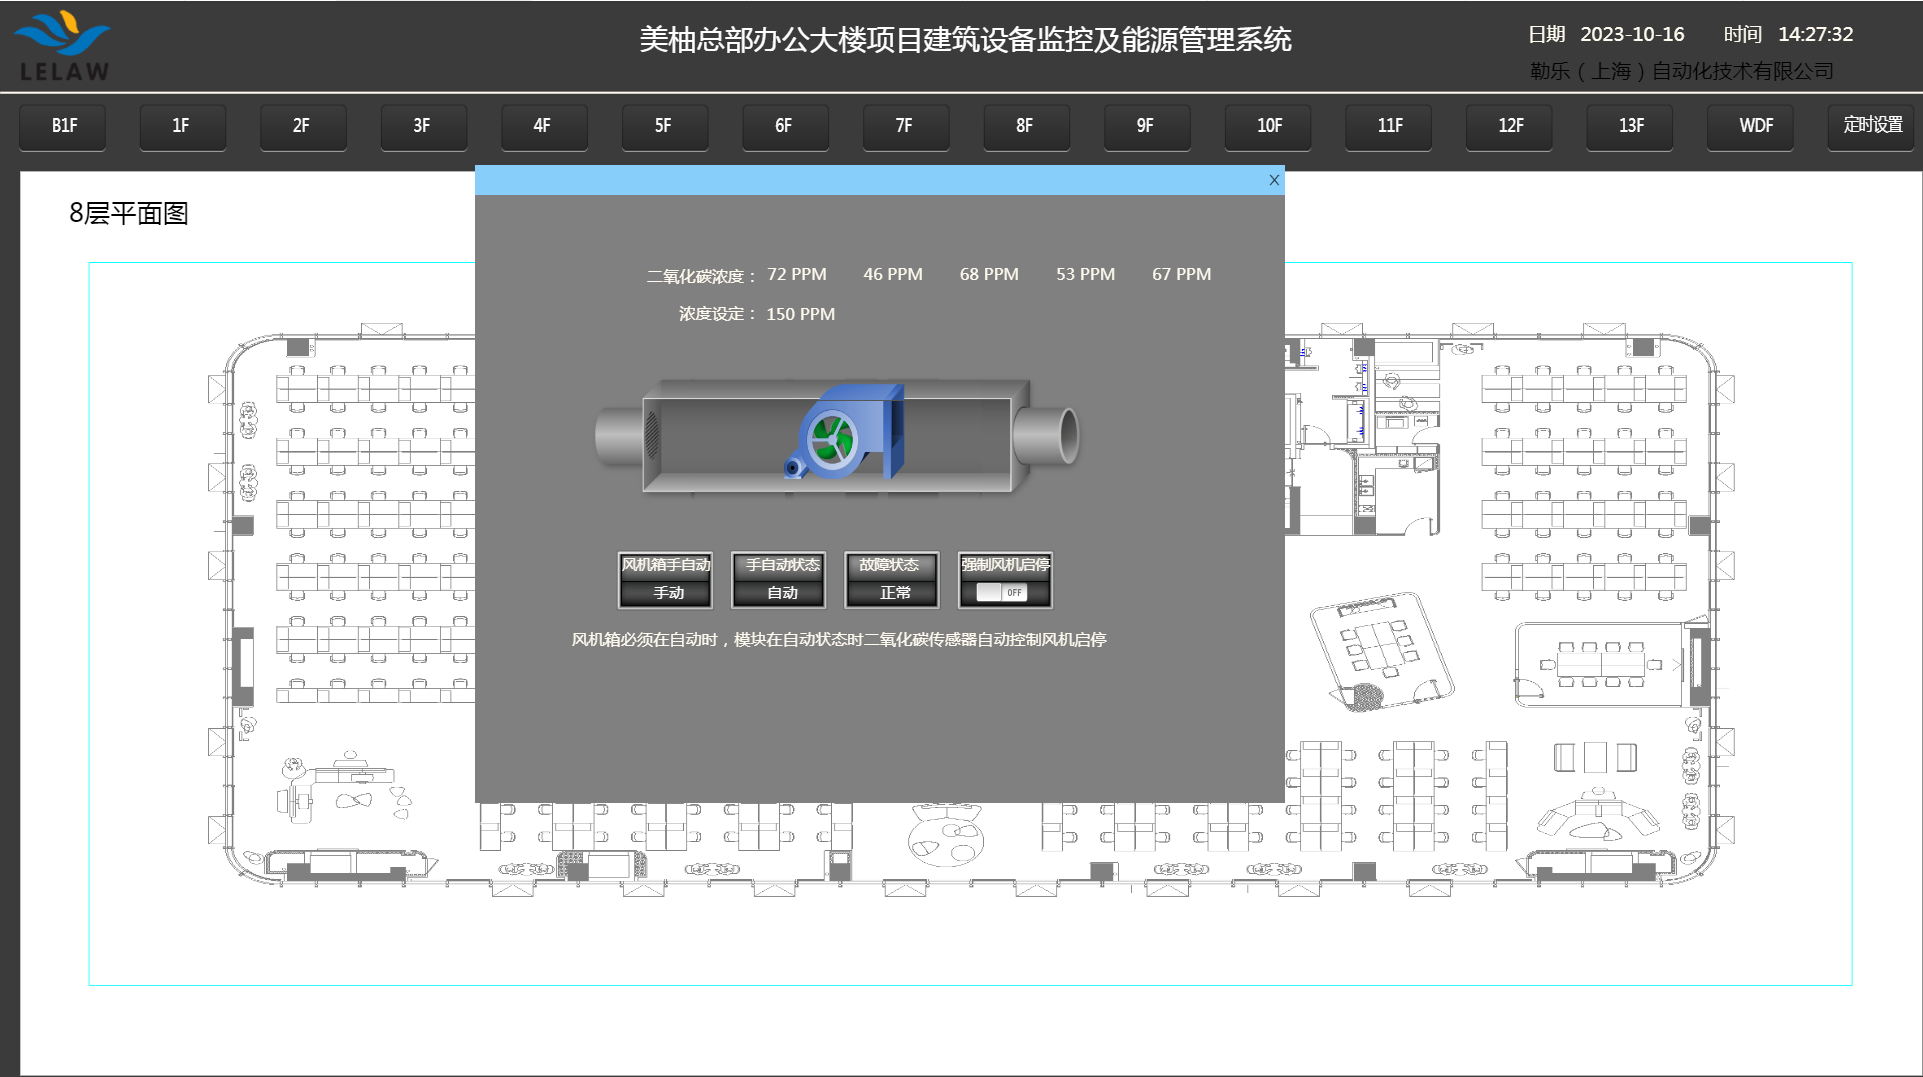
Task: Click the 风机箱手自动 status box
Action: click(666, 580)
